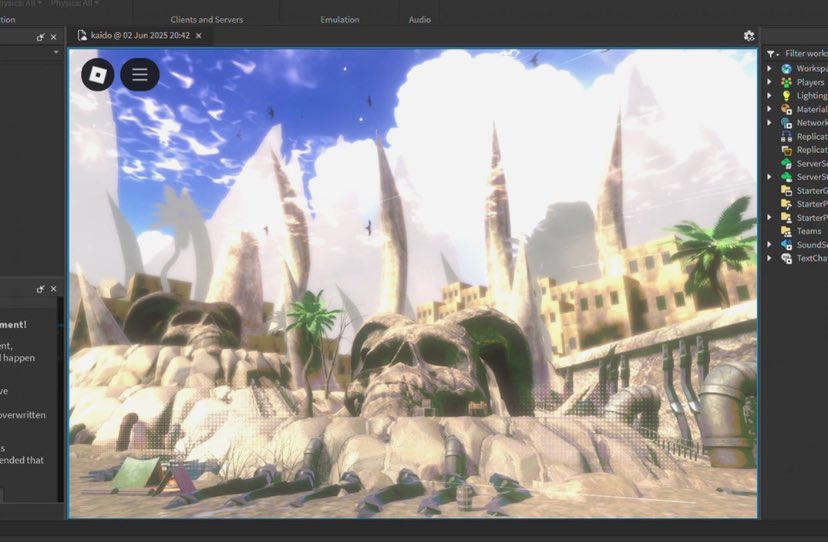Expand the ServerStorage node

coord(769,177)
